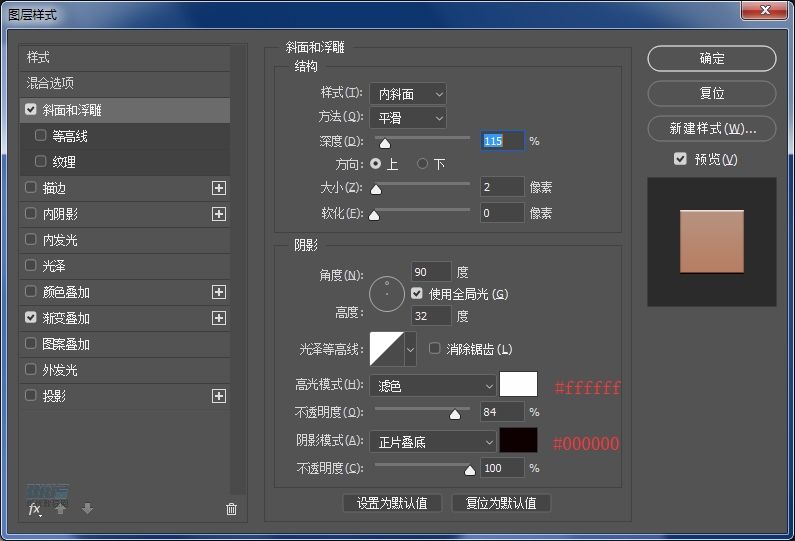Click the move effect down arrow icon
Viewport: 795px width, 541px height.
(87, 509)
